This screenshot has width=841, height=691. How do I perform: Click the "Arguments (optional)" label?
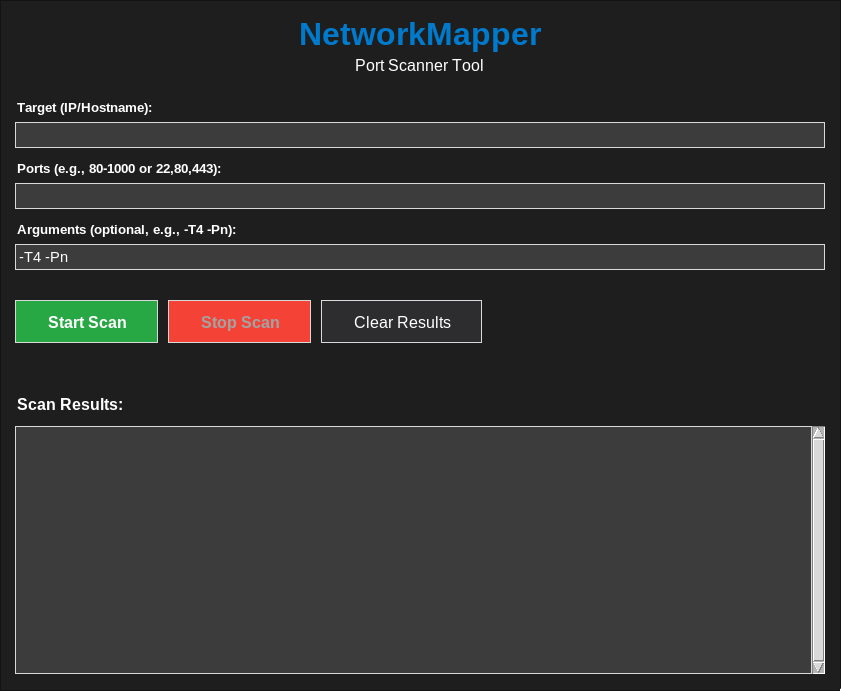point(126,229)
